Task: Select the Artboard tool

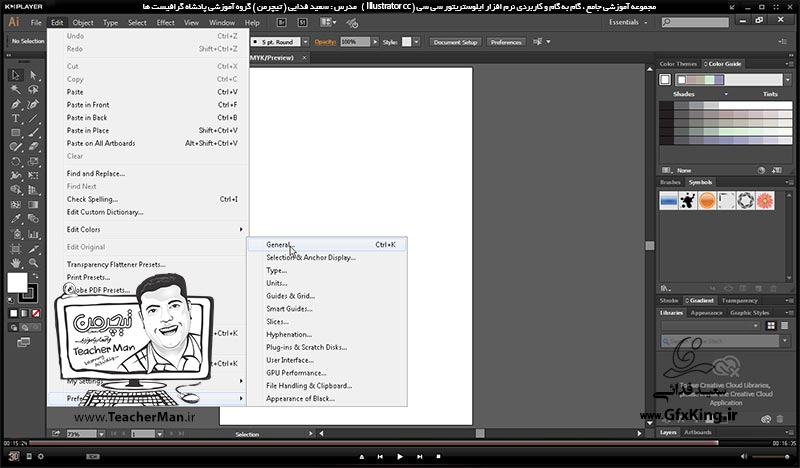Action: click(15, 249)
